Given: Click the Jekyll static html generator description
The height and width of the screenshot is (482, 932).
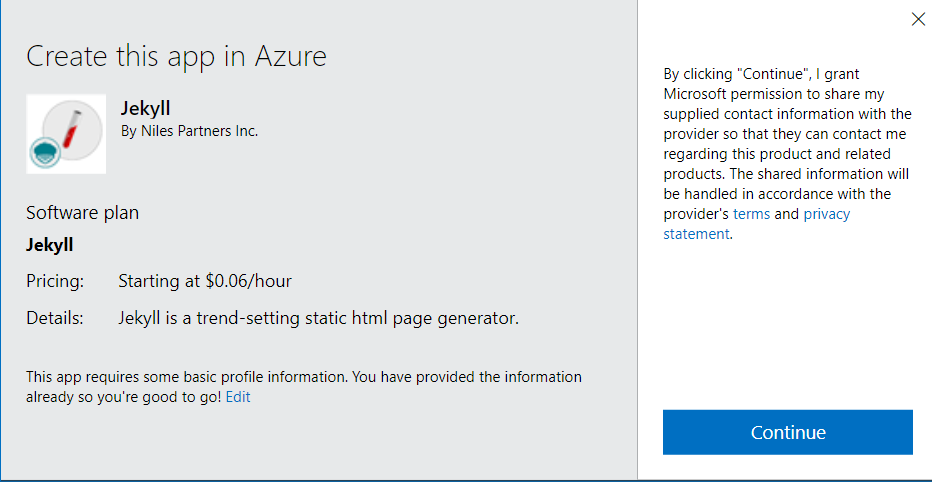Looking at the screenshot, I should coord(319,319).
